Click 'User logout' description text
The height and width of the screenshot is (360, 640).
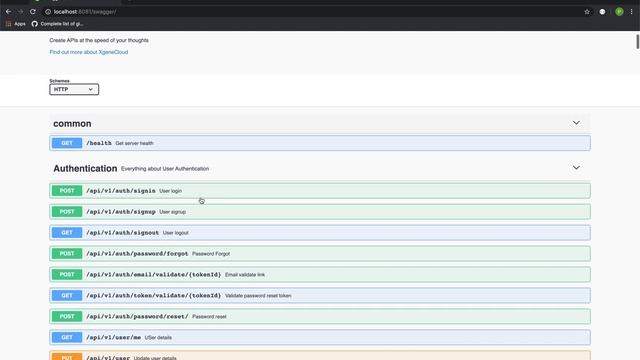[176, 233]
